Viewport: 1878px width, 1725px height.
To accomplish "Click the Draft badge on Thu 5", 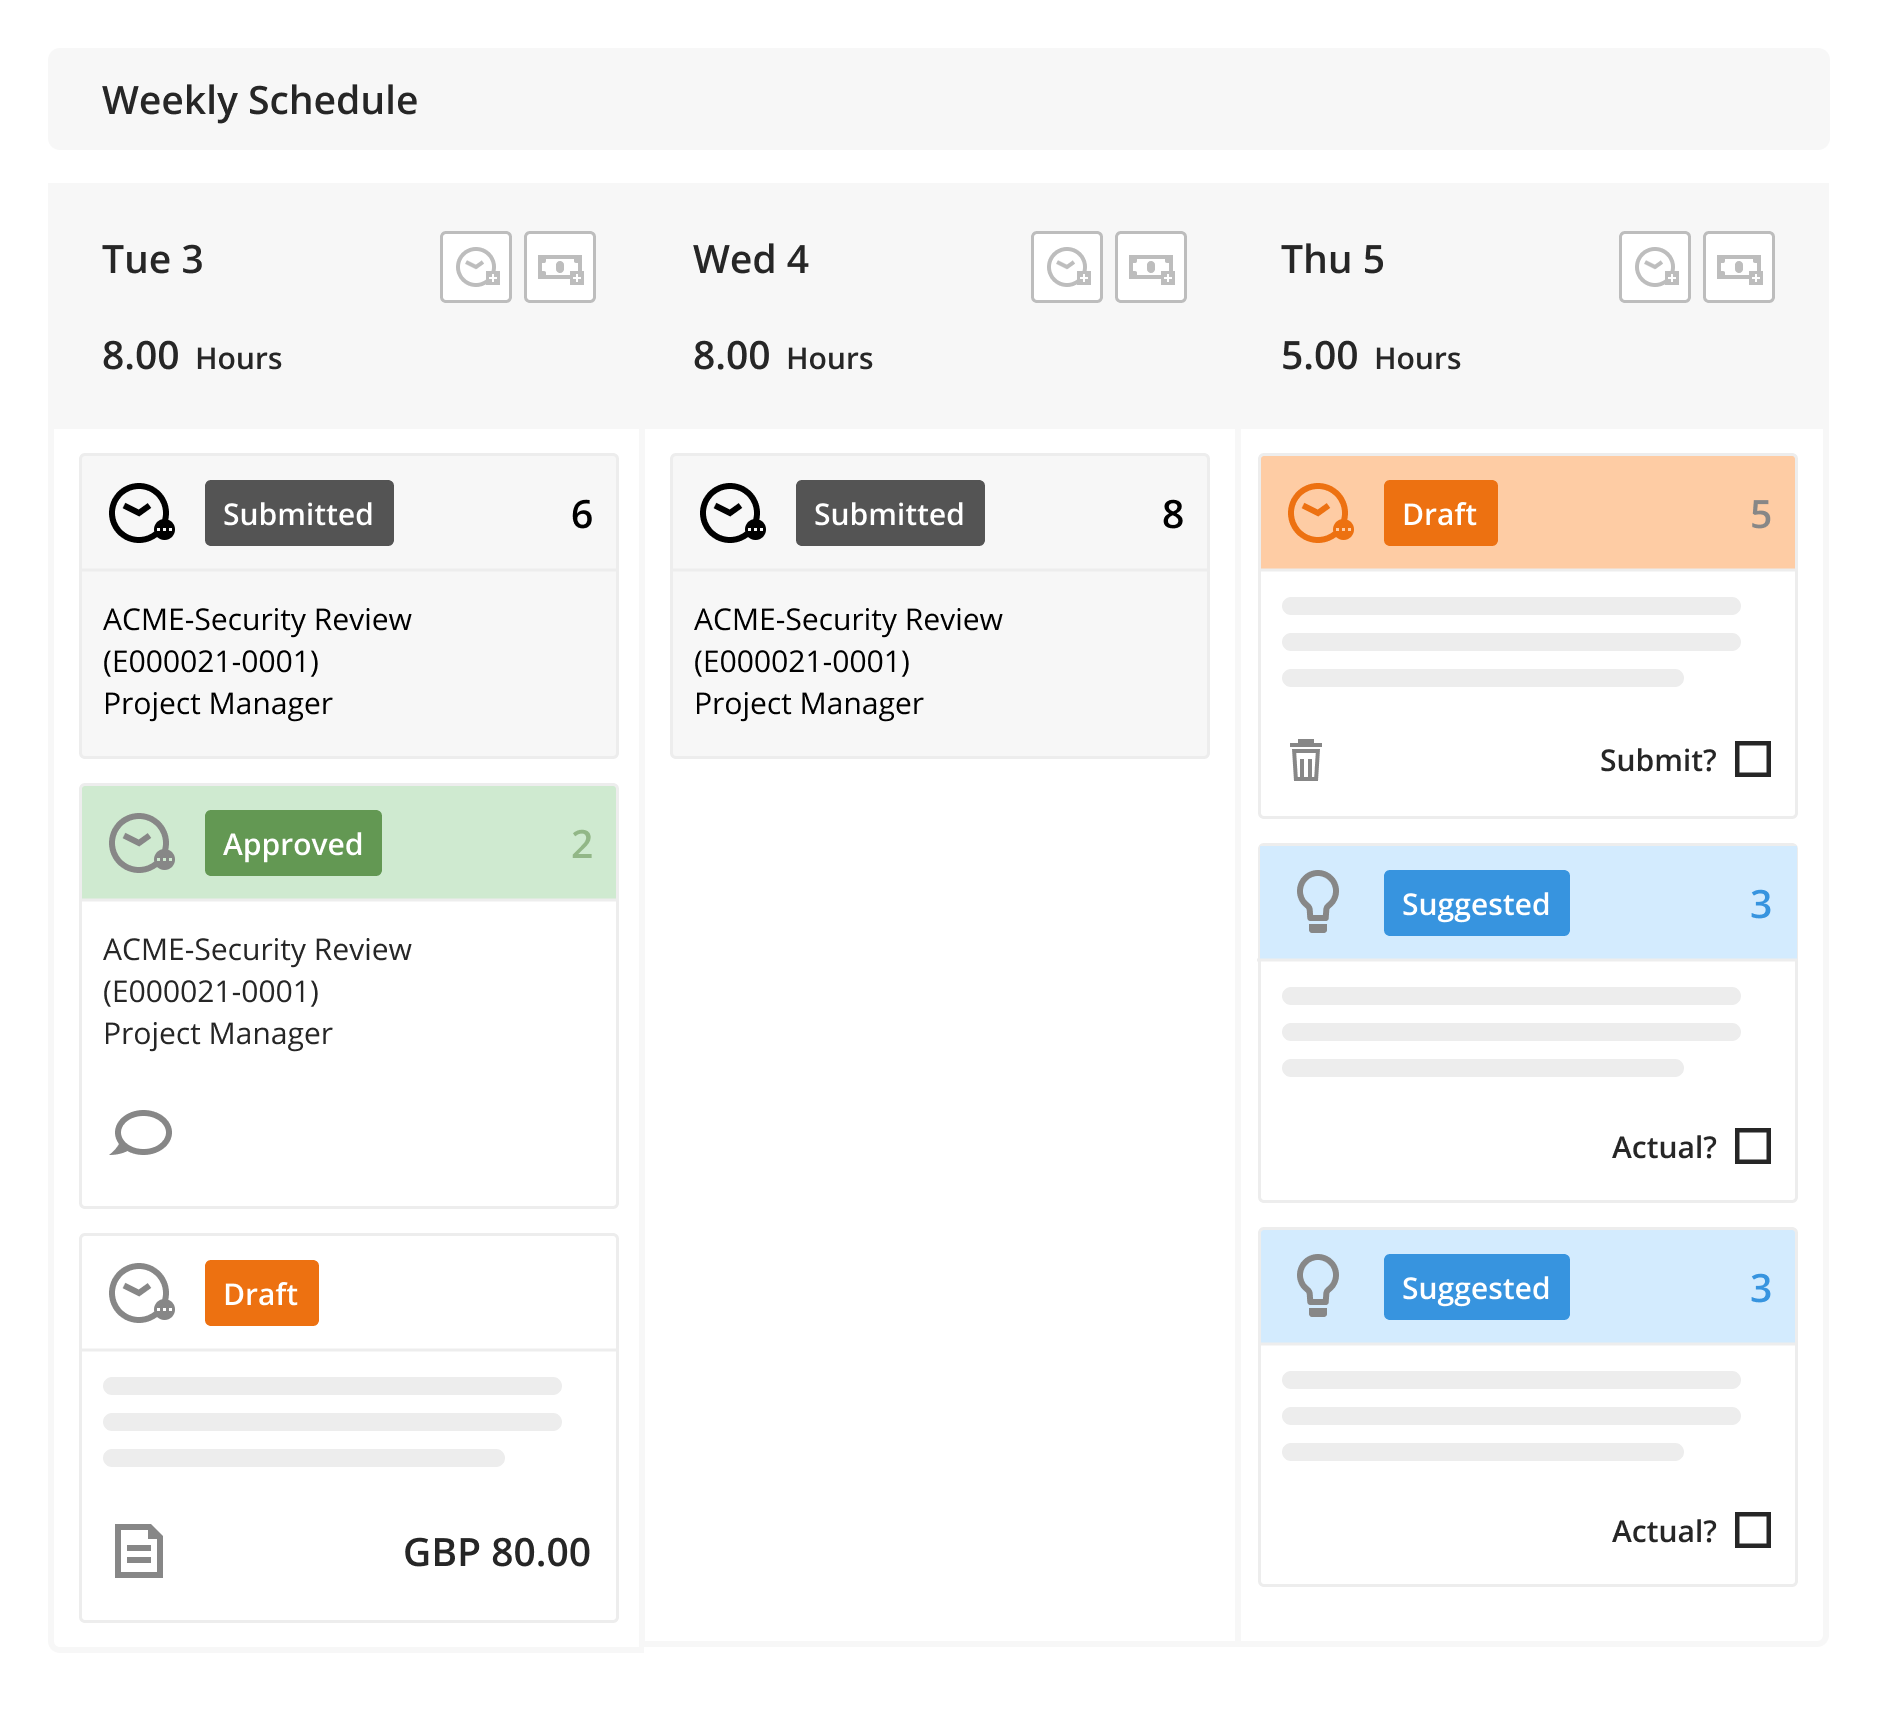I will tap(1440, 513).
